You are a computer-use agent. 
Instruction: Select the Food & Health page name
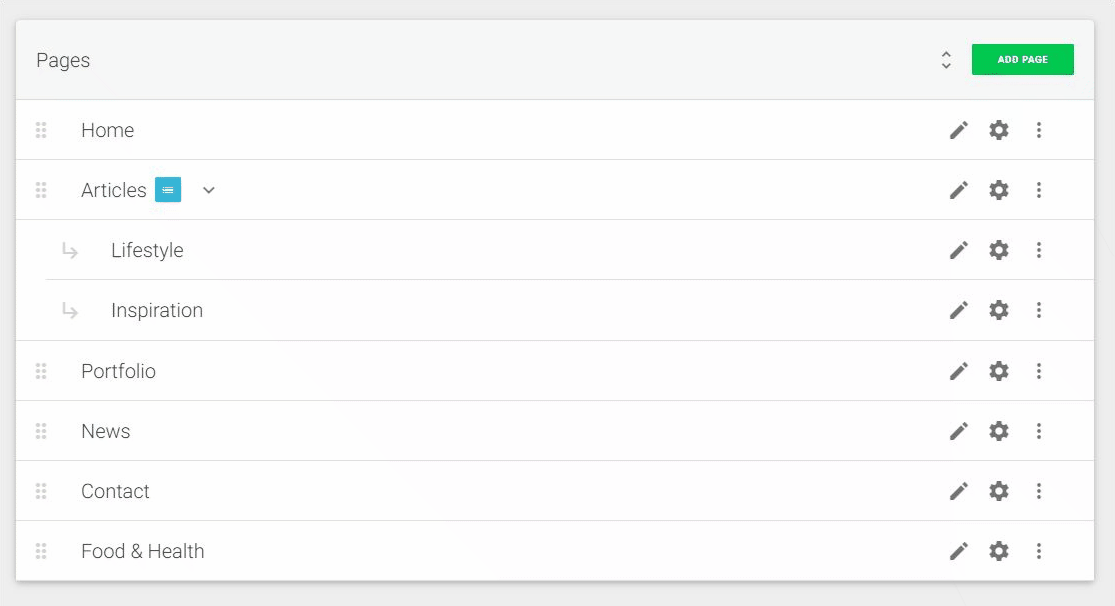point(142,551)
